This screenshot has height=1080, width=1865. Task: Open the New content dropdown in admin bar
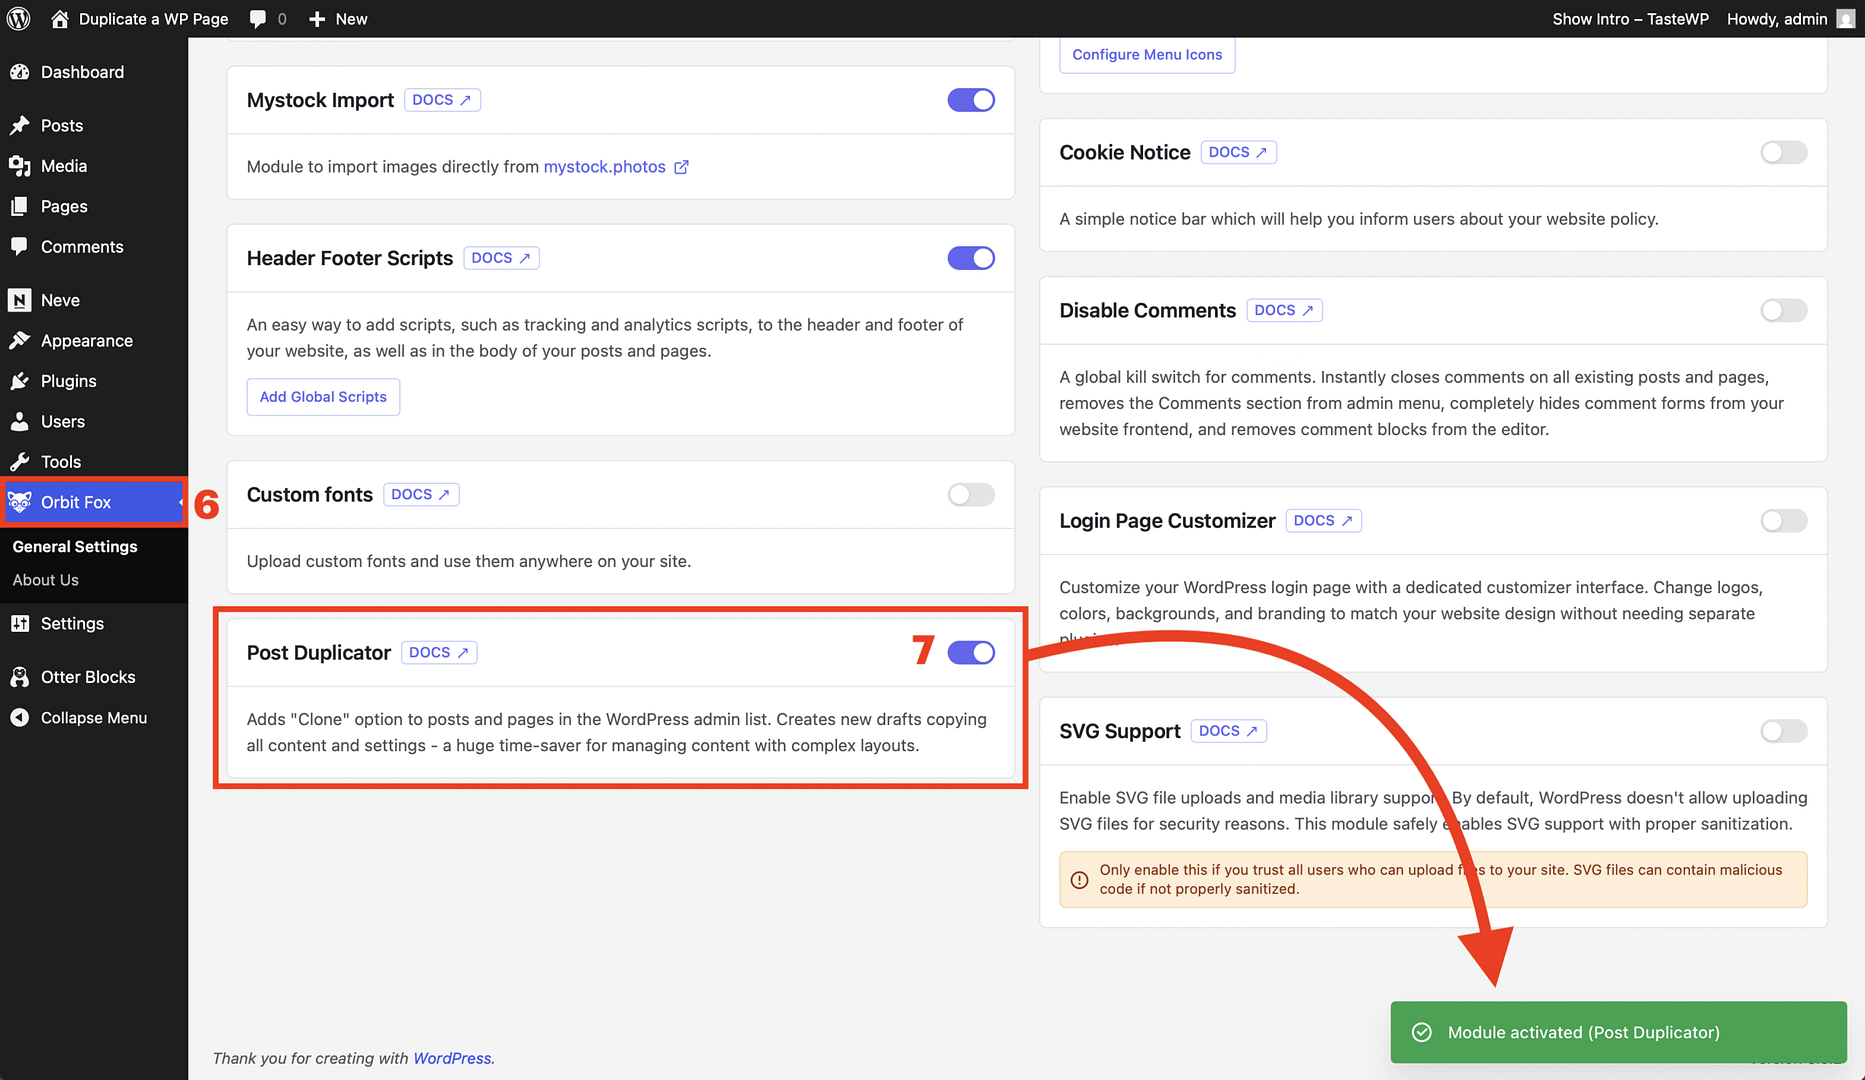coord(338,19)
